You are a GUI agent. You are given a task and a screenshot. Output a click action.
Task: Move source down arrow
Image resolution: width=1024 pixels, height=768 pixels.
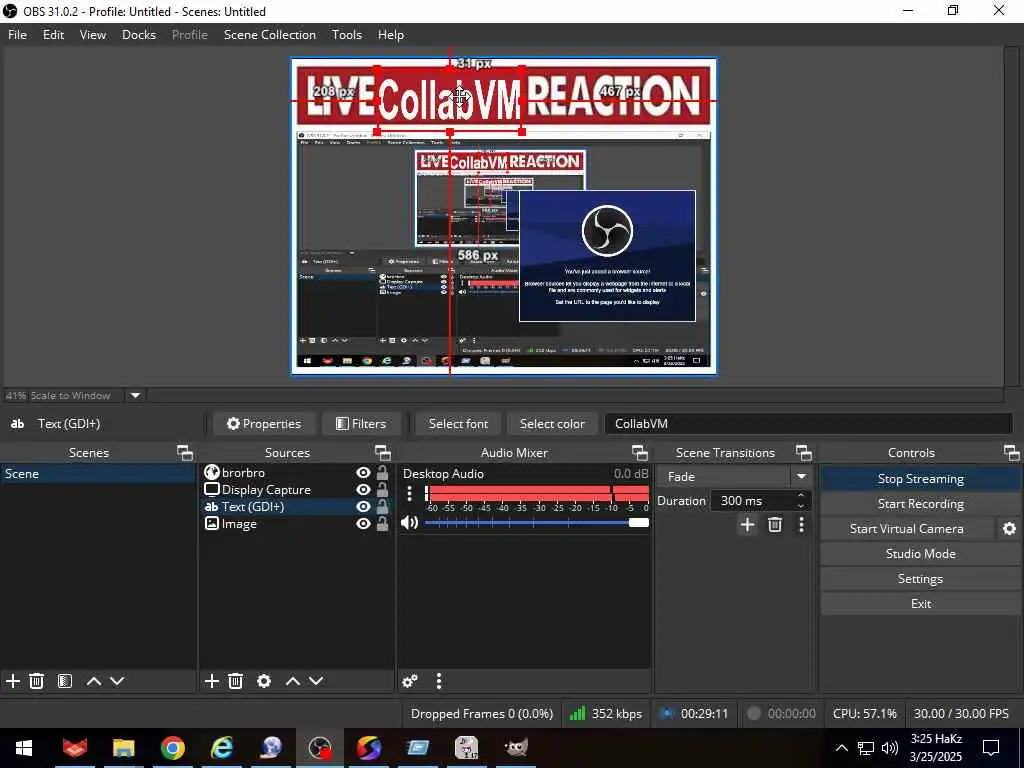tap(316, 681)
